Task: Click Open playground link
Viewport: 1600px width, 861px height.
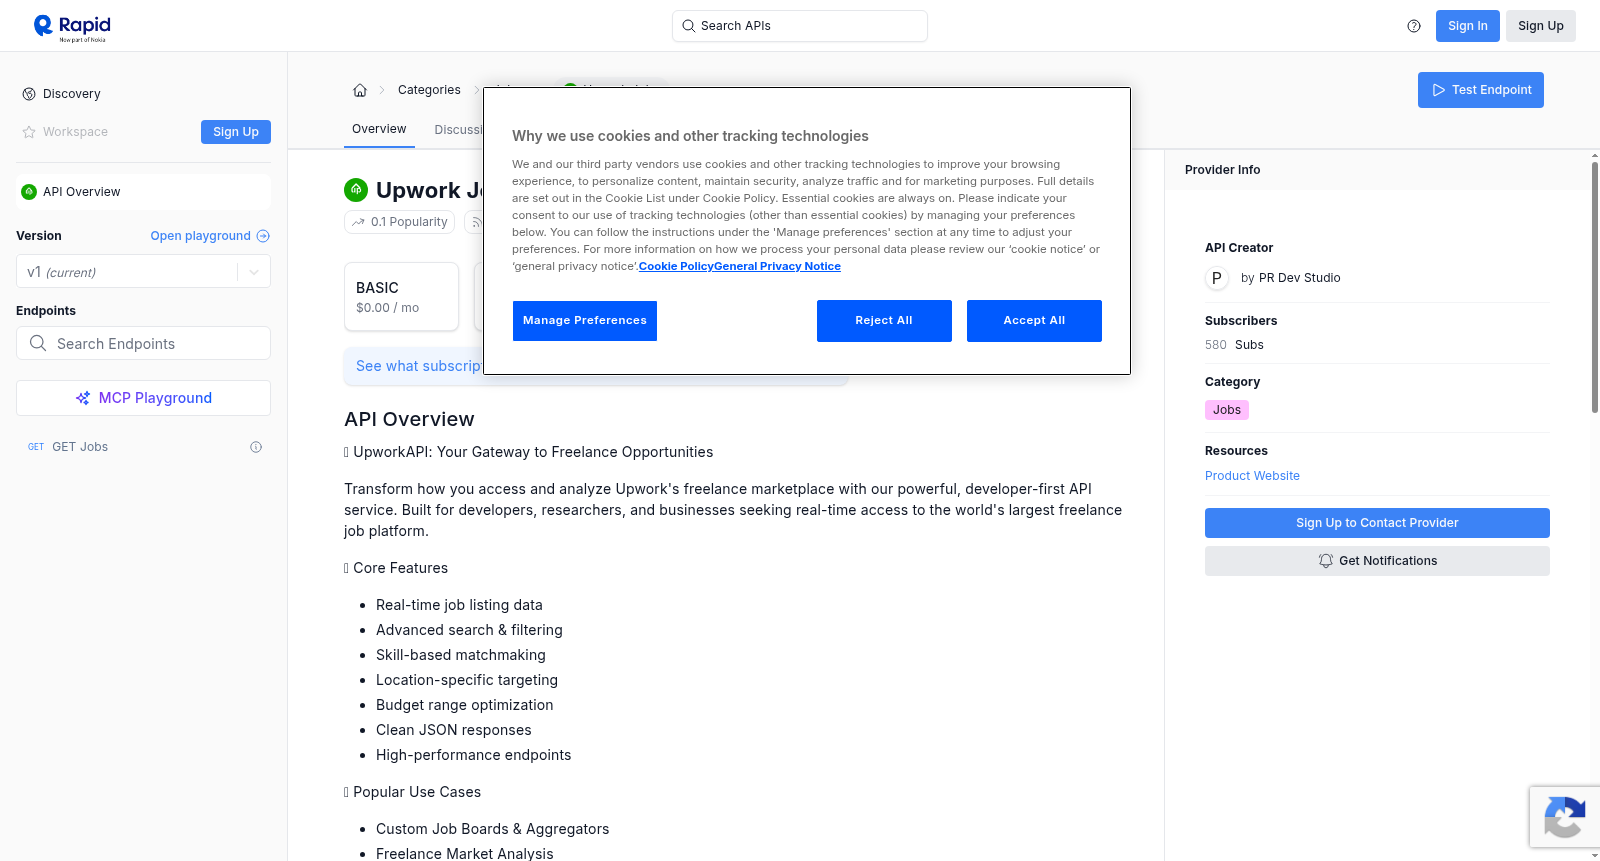Action: click(x=200, y=236)
